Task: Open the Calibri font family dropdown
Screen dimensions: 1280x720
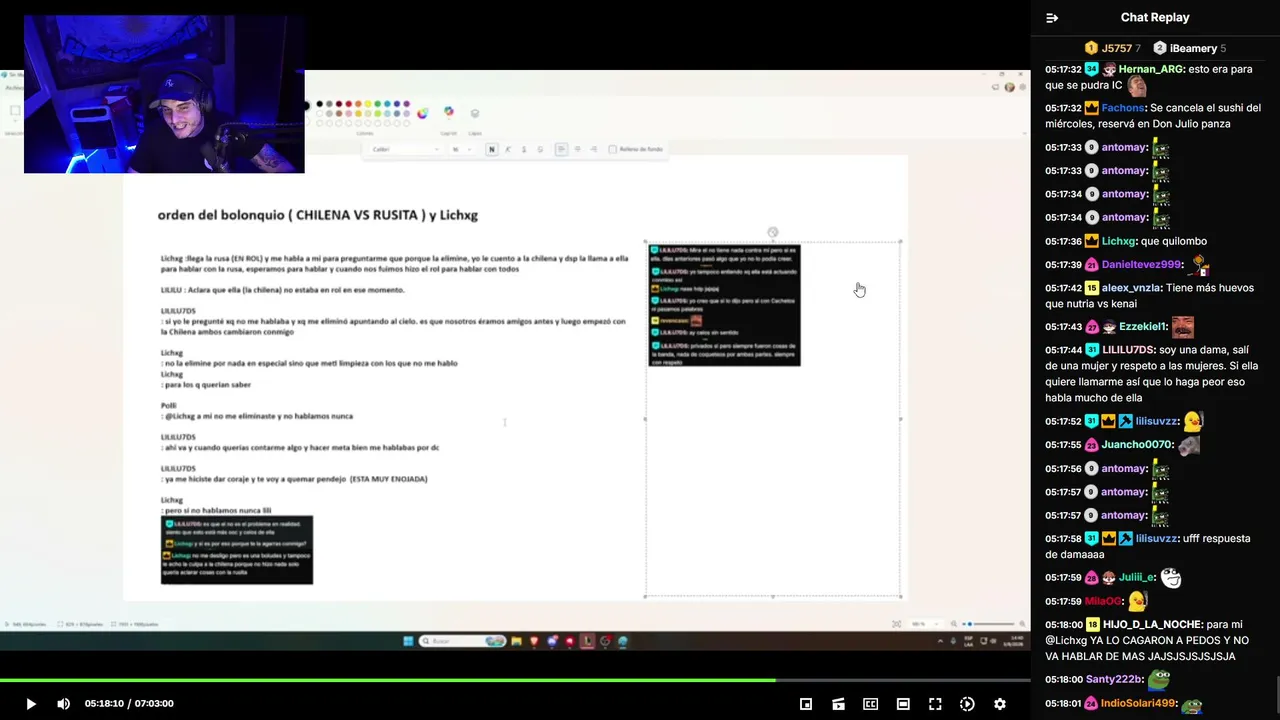Action: (x=405, y=149)
